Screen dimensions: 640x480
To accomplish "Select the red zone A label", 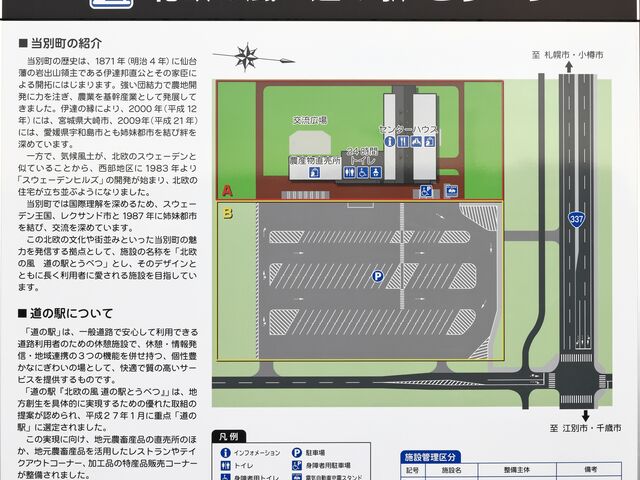I will coord(227,190).
